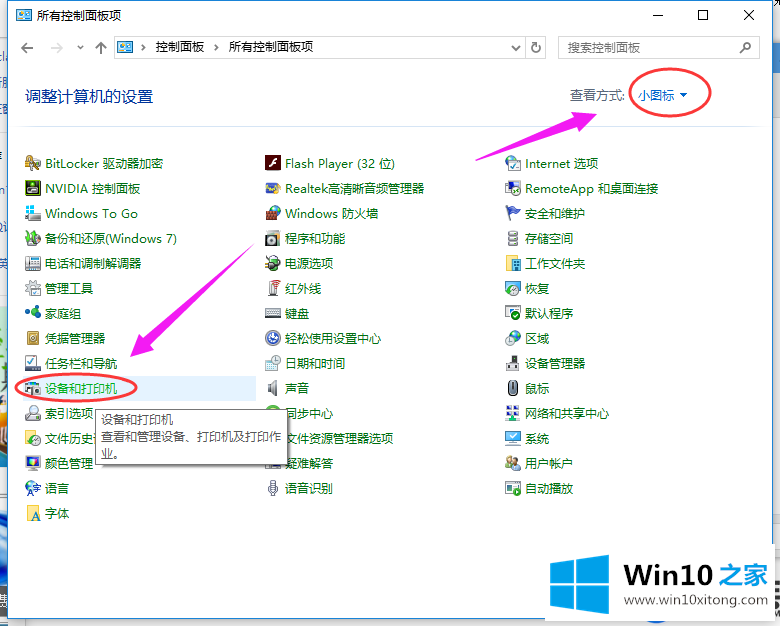Click the search magnifier button
Viewport: 780px width, 626px height.
pos(745,48)
